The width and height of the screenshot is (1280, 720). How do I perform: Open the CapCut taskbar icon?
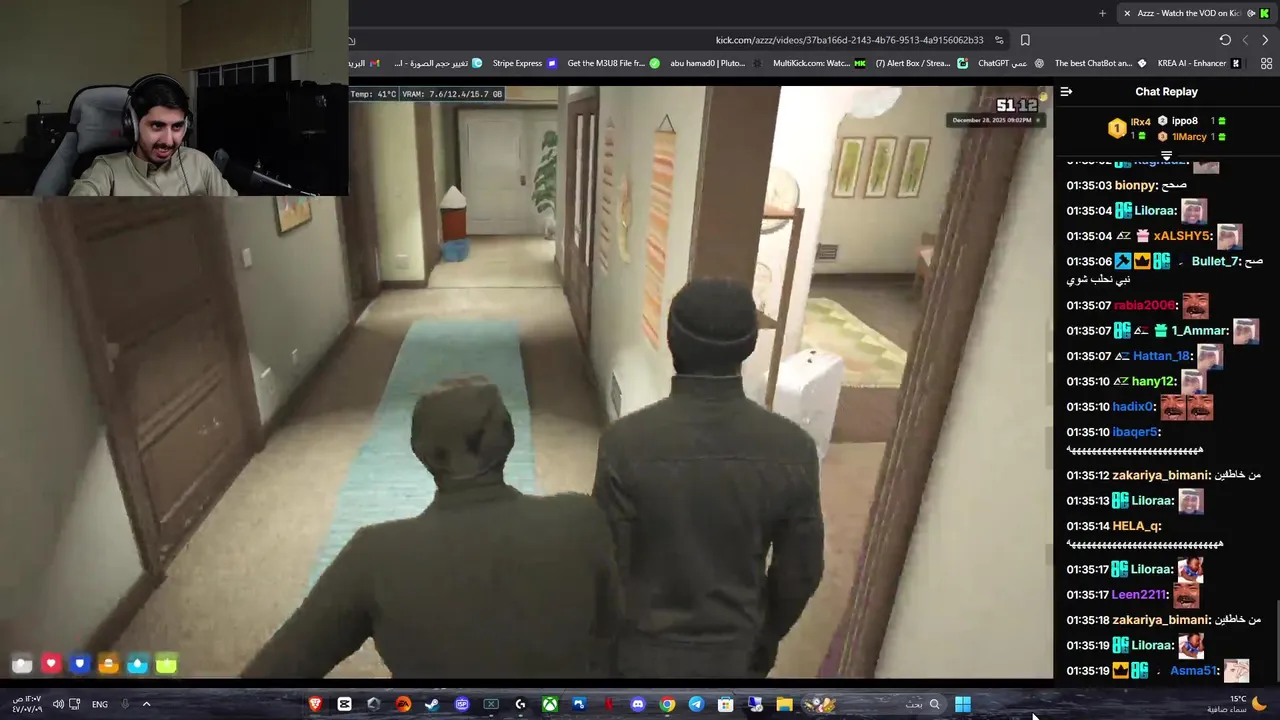345,704
